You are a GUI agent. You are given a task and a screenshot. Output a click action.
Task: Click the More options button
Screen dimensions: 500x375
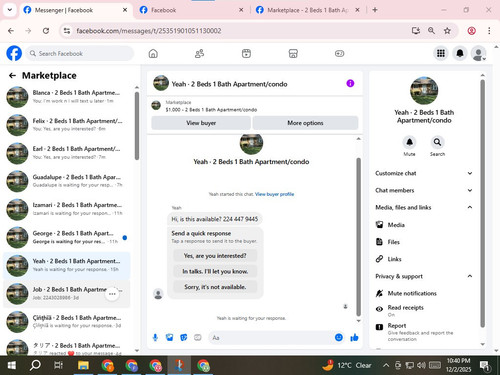[305, 123]
